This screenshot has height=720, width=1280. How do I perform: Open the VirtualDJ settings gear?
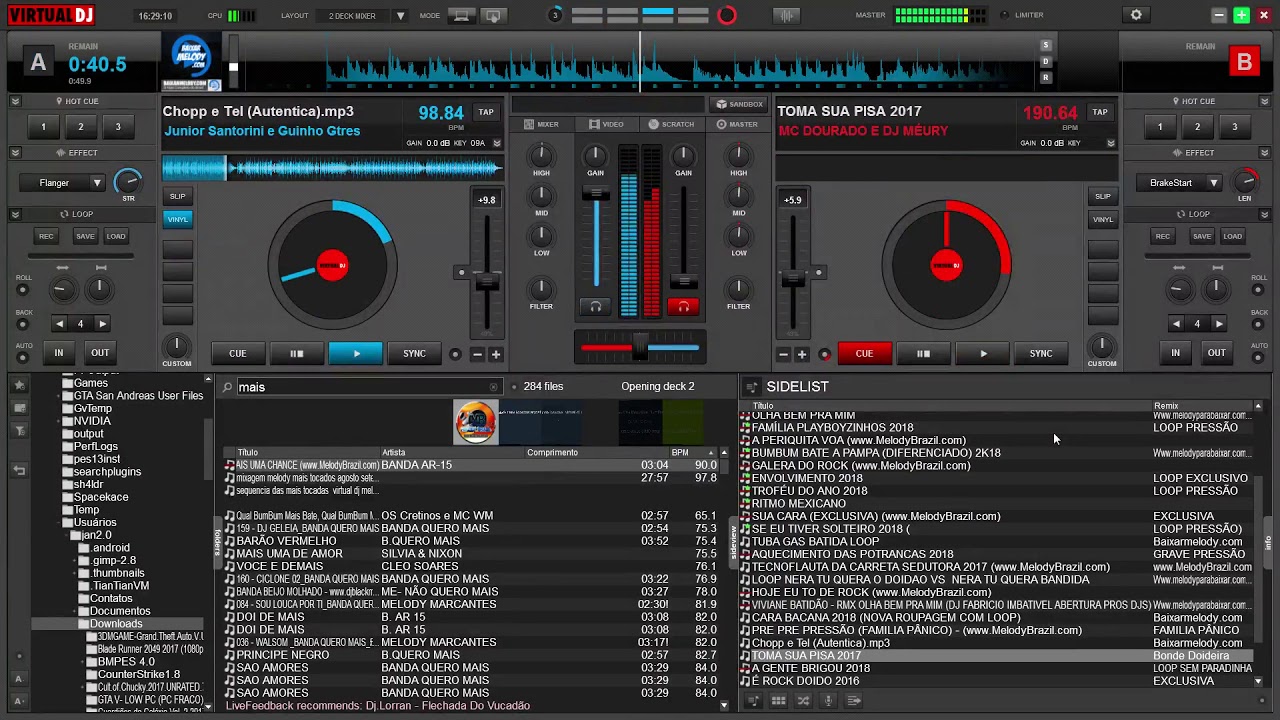click(x=1136, y=15)
